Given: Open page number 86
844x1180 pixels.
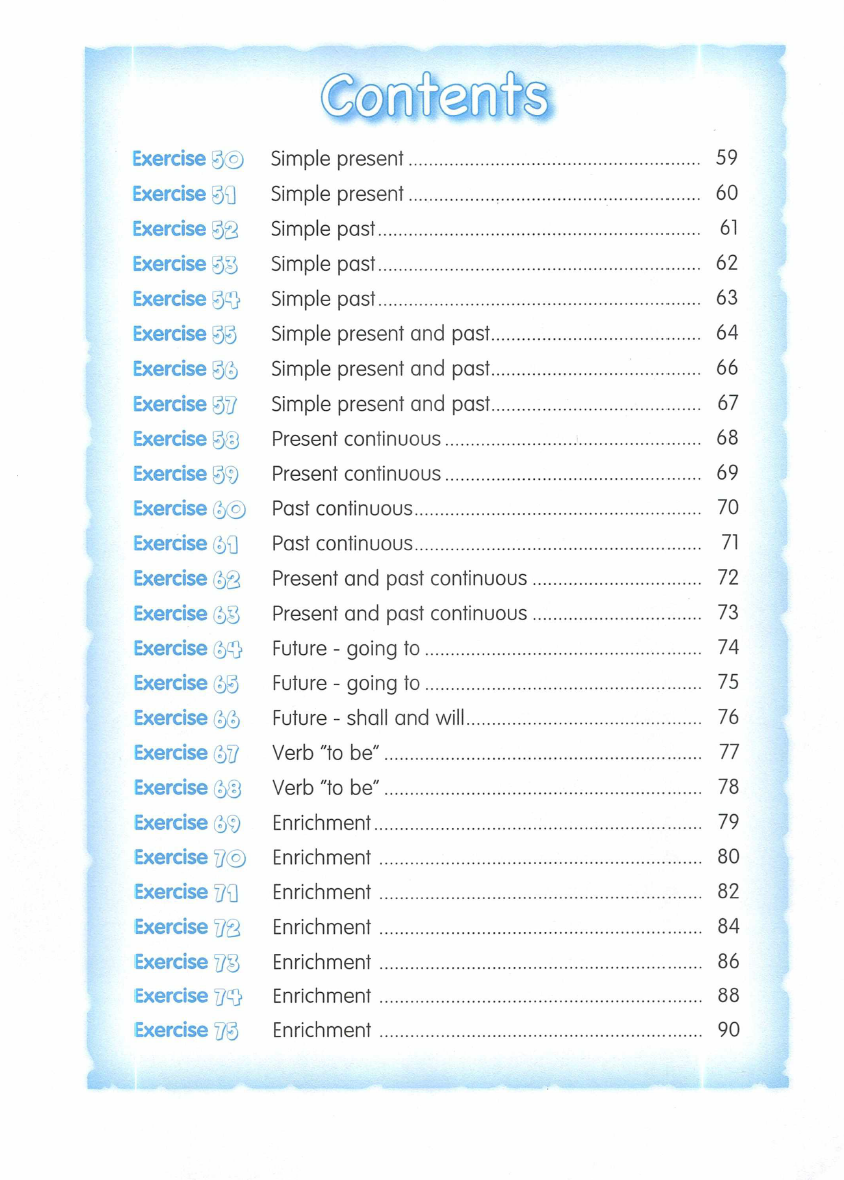Looking at the screenshot, I should pos(728,962).
